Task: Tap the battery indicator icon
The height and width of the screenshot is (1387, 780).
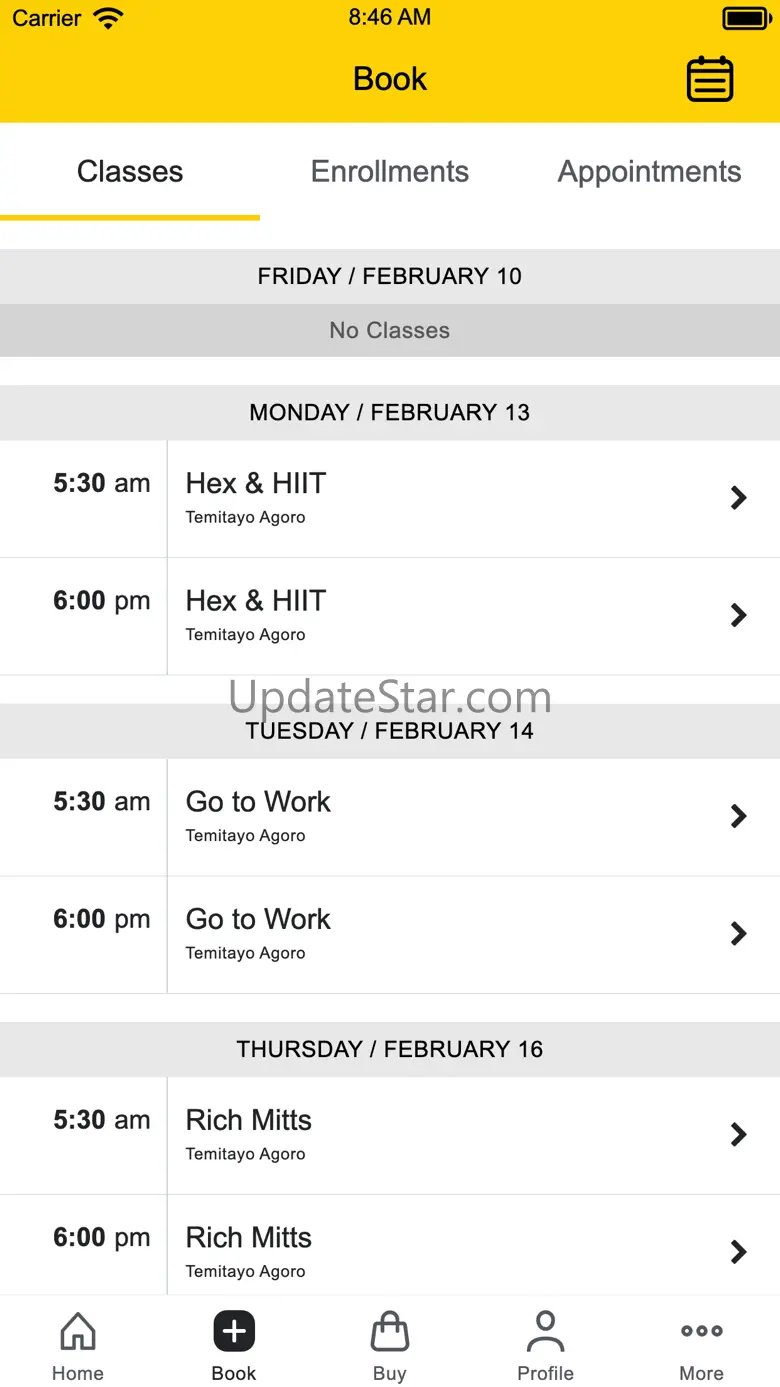Action: pos(746,18)
